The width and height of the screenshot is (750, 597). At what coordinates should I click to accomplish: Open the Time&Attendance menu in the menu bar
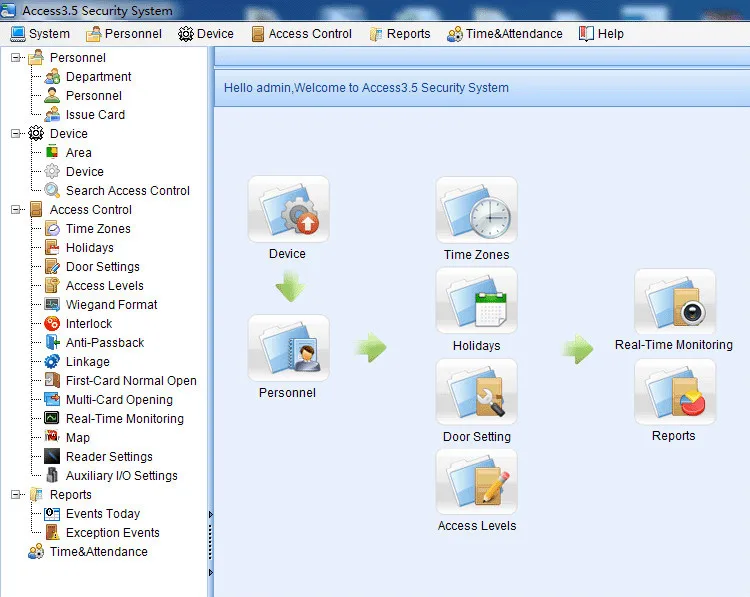click(505, 34)
